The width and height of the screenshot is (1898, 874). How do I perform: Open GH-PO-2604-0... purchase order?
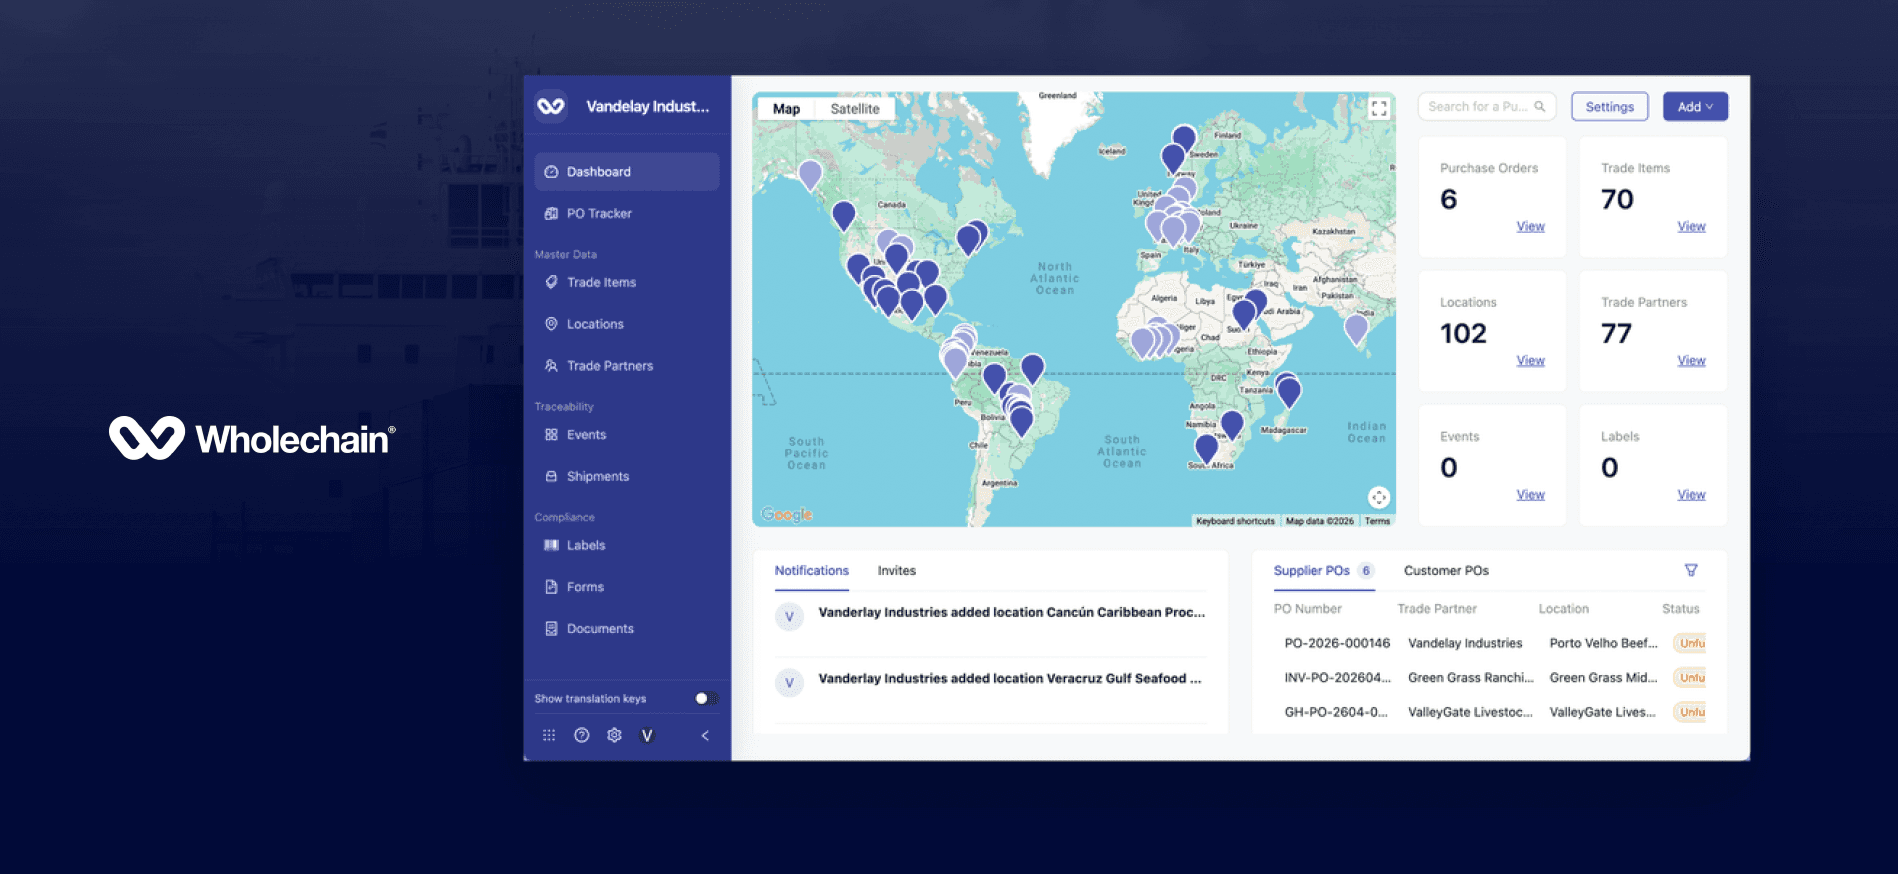click(x=1335, y=712)
